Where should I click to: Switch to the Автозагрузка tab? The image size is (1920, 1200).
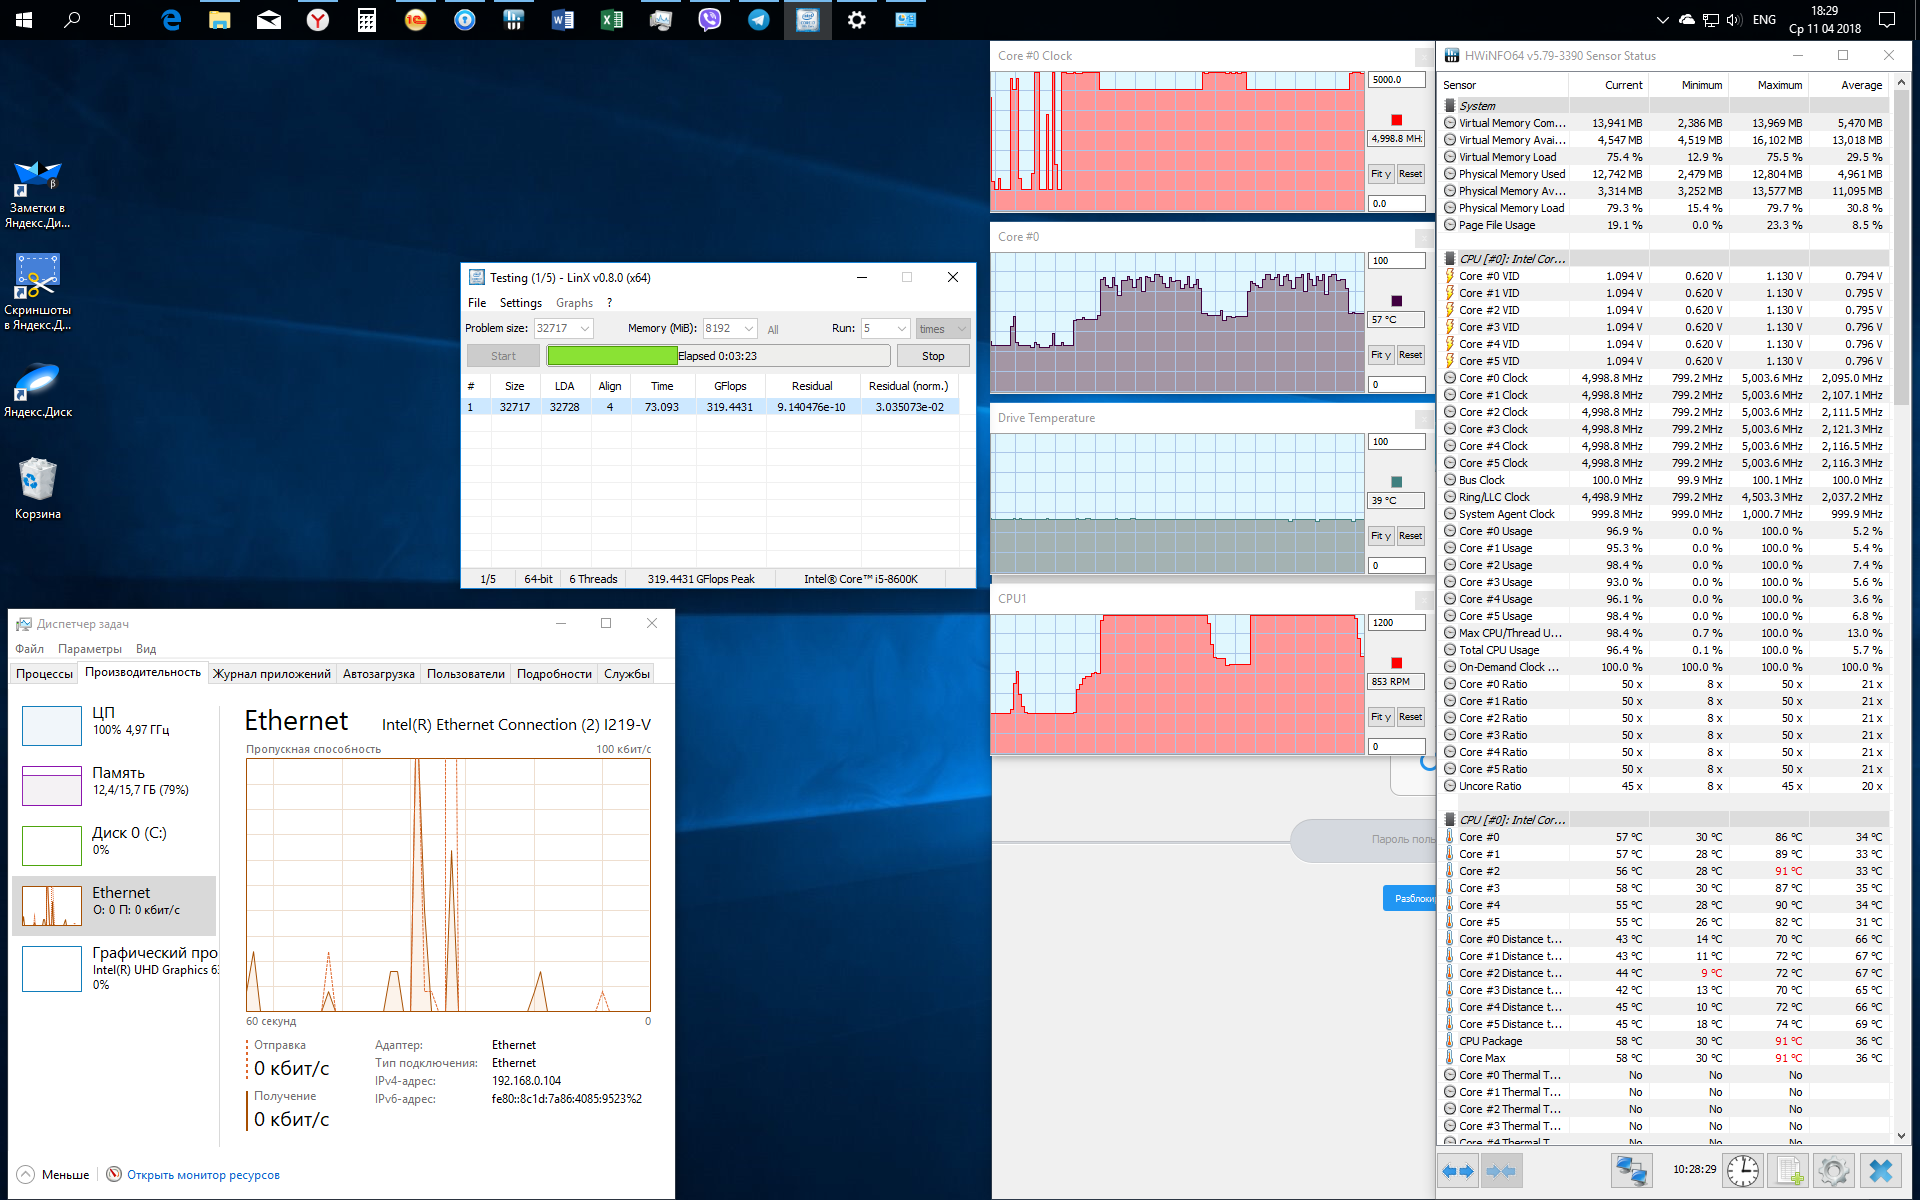point(378,674)
